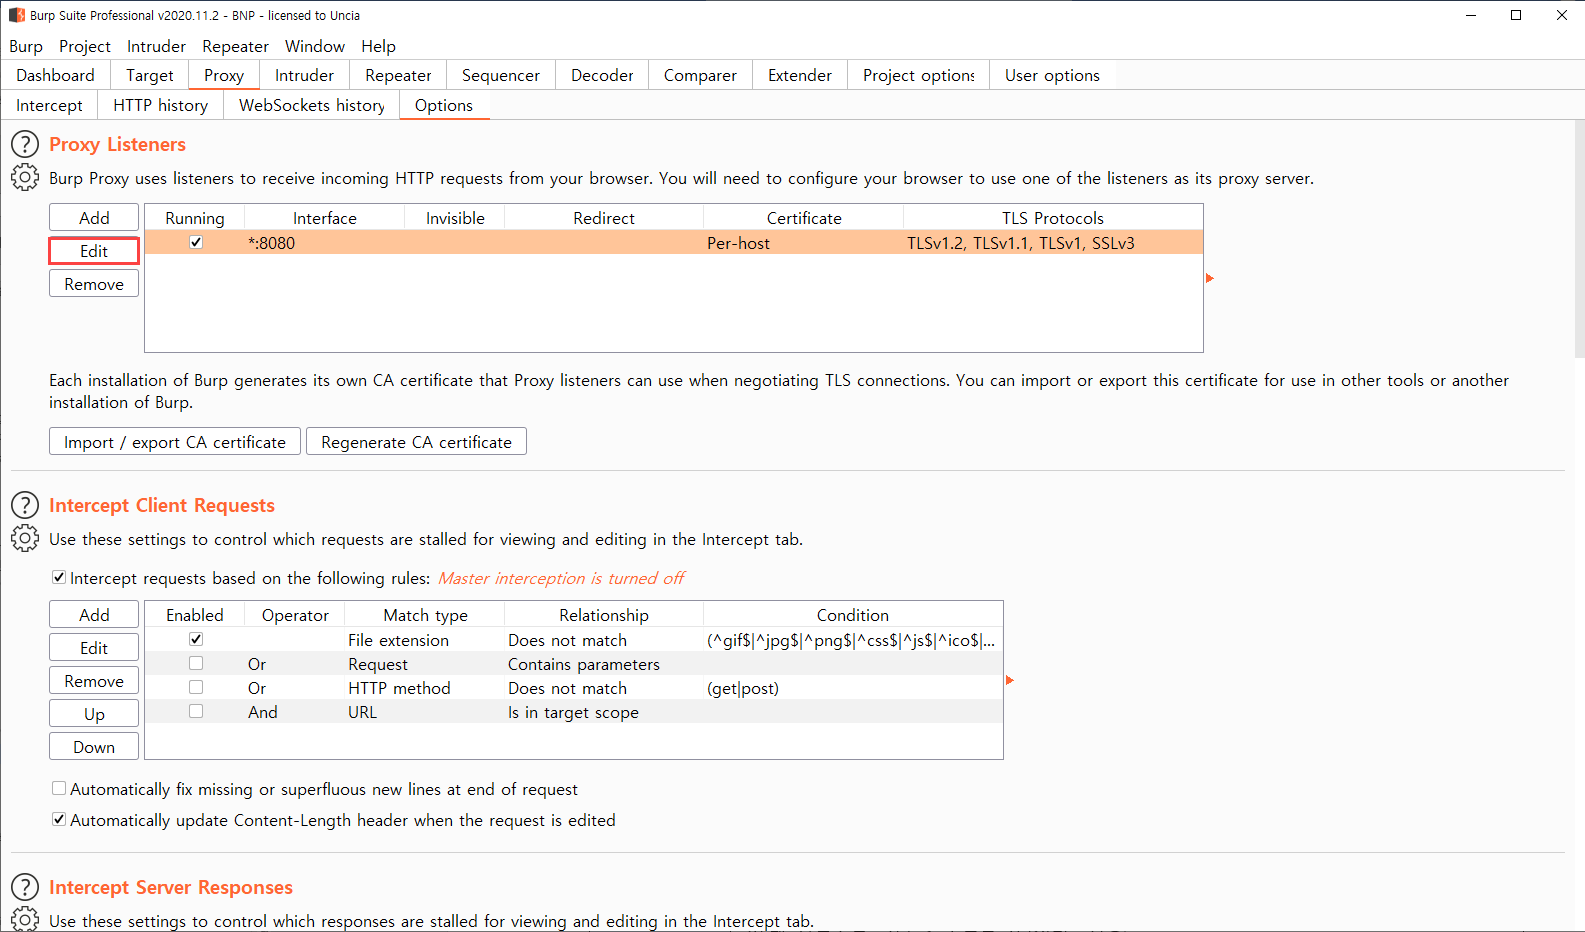Image resolution: width=1585 pixels, height=932 pixels.
Task: Toggle automatically update Content-Length header option
Action: click(59, 819)
